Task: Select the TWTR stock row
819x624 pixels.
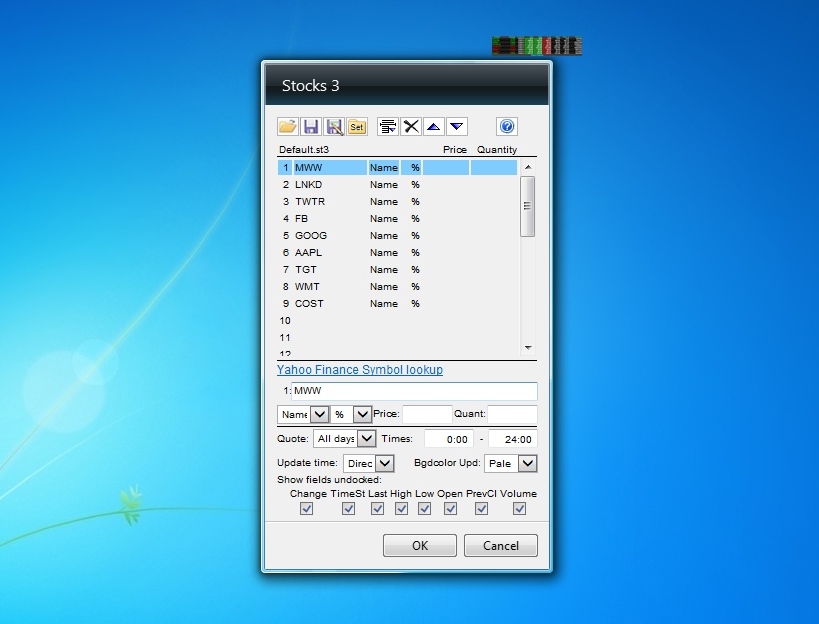Action: pyautogui.click(x=397, y=202)
